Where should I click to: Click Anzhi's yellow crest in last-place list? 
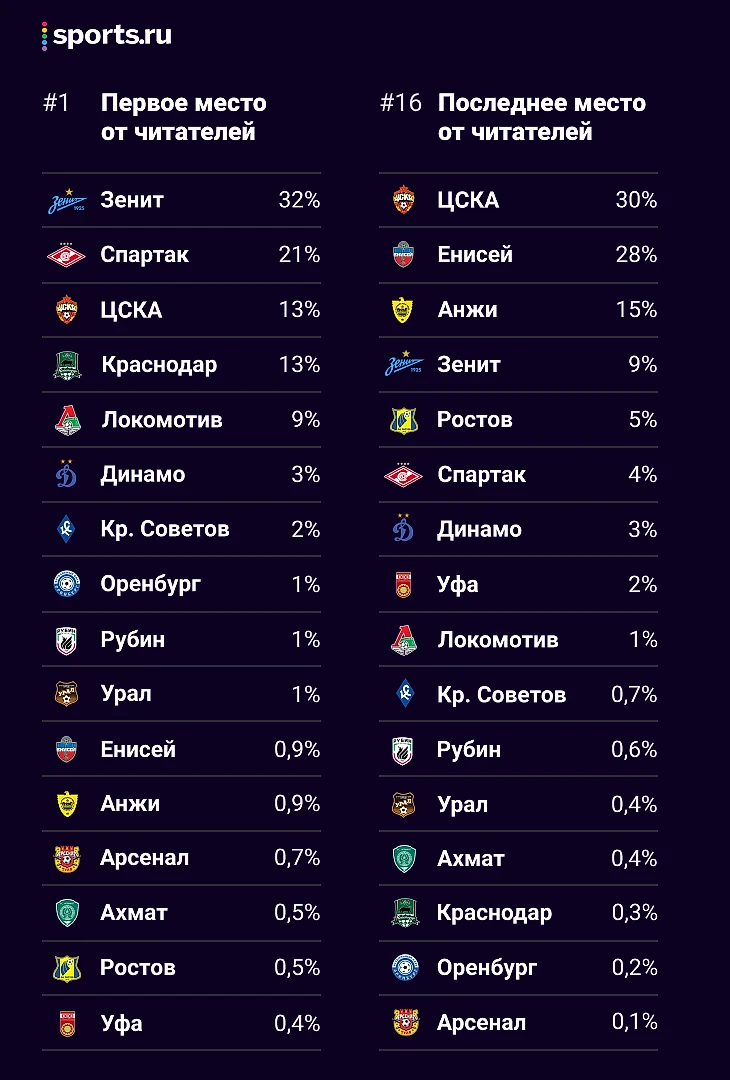(x=403, y=311)
